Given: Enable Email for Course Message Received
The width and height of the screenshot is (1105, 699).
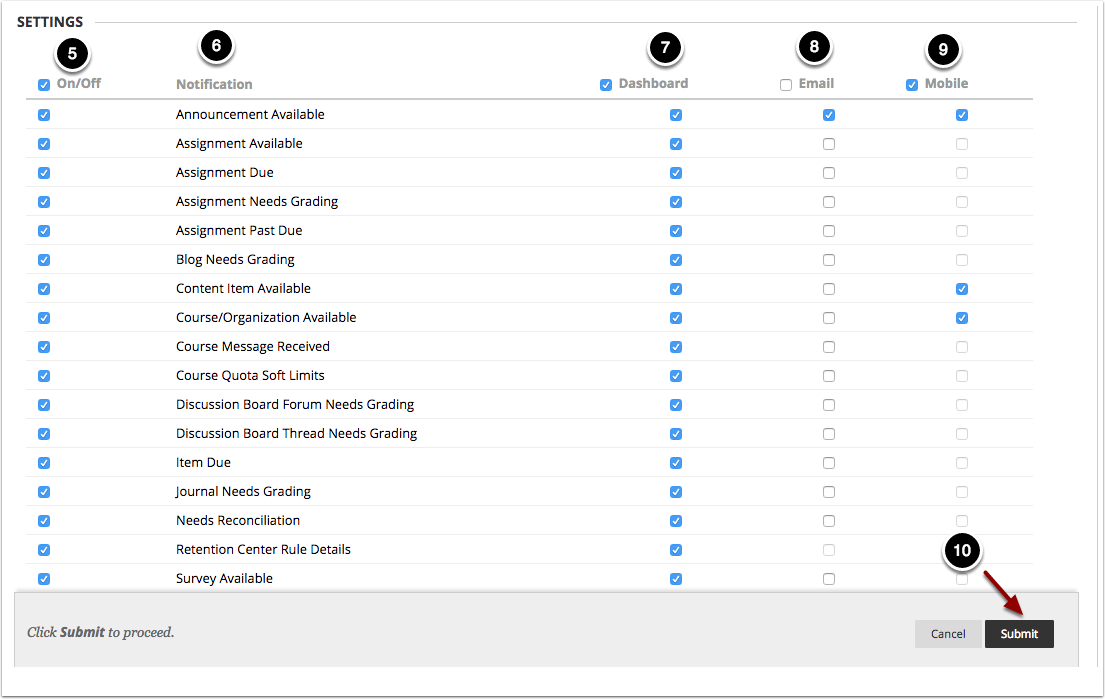Looking at the screenshot, I should pyautogui.click(x=829, y=347).
